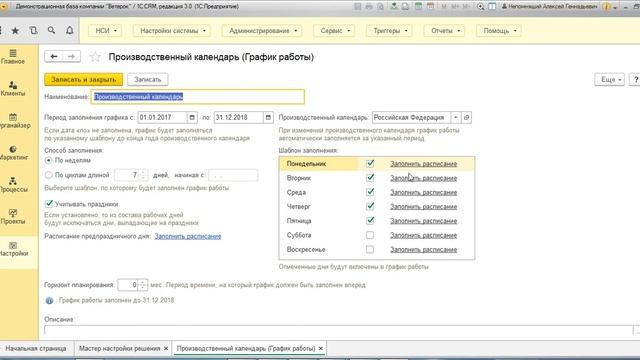
Task: Click the Горизонт планирования stepper arrows
Action: click(x=143, y=285)
